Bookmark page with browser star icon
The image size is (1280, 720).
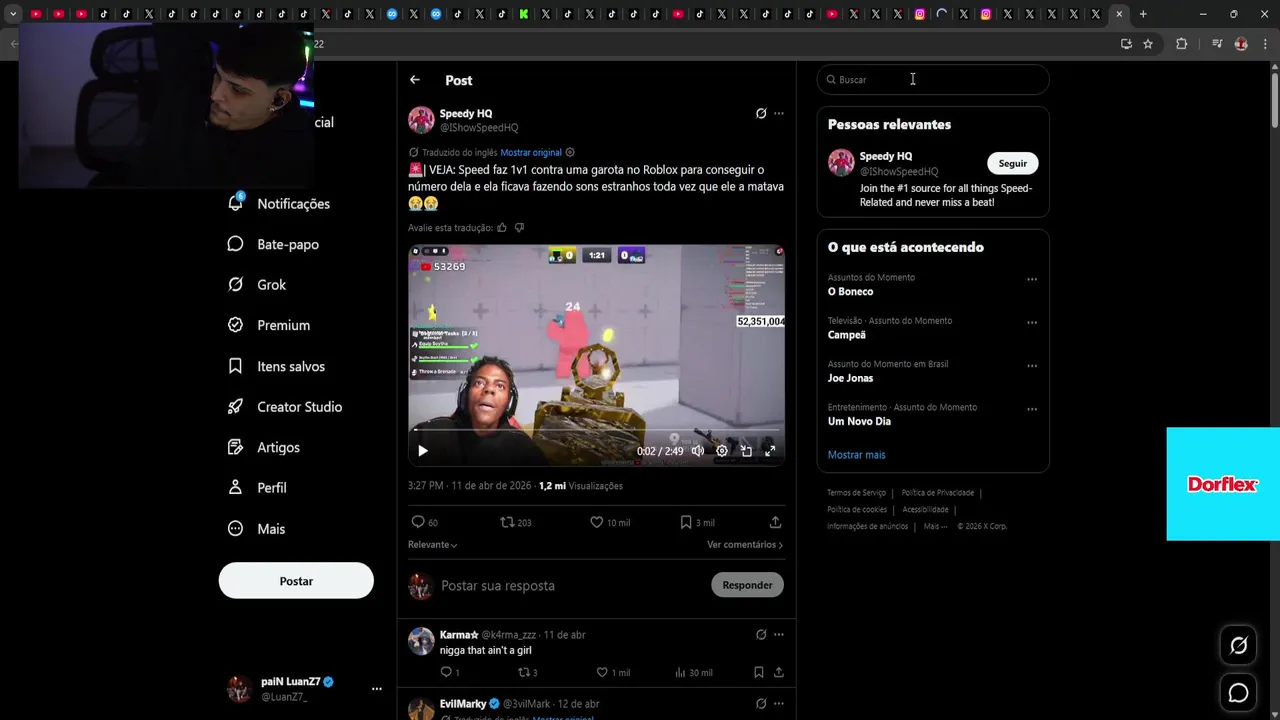[x=1148, y=44]
